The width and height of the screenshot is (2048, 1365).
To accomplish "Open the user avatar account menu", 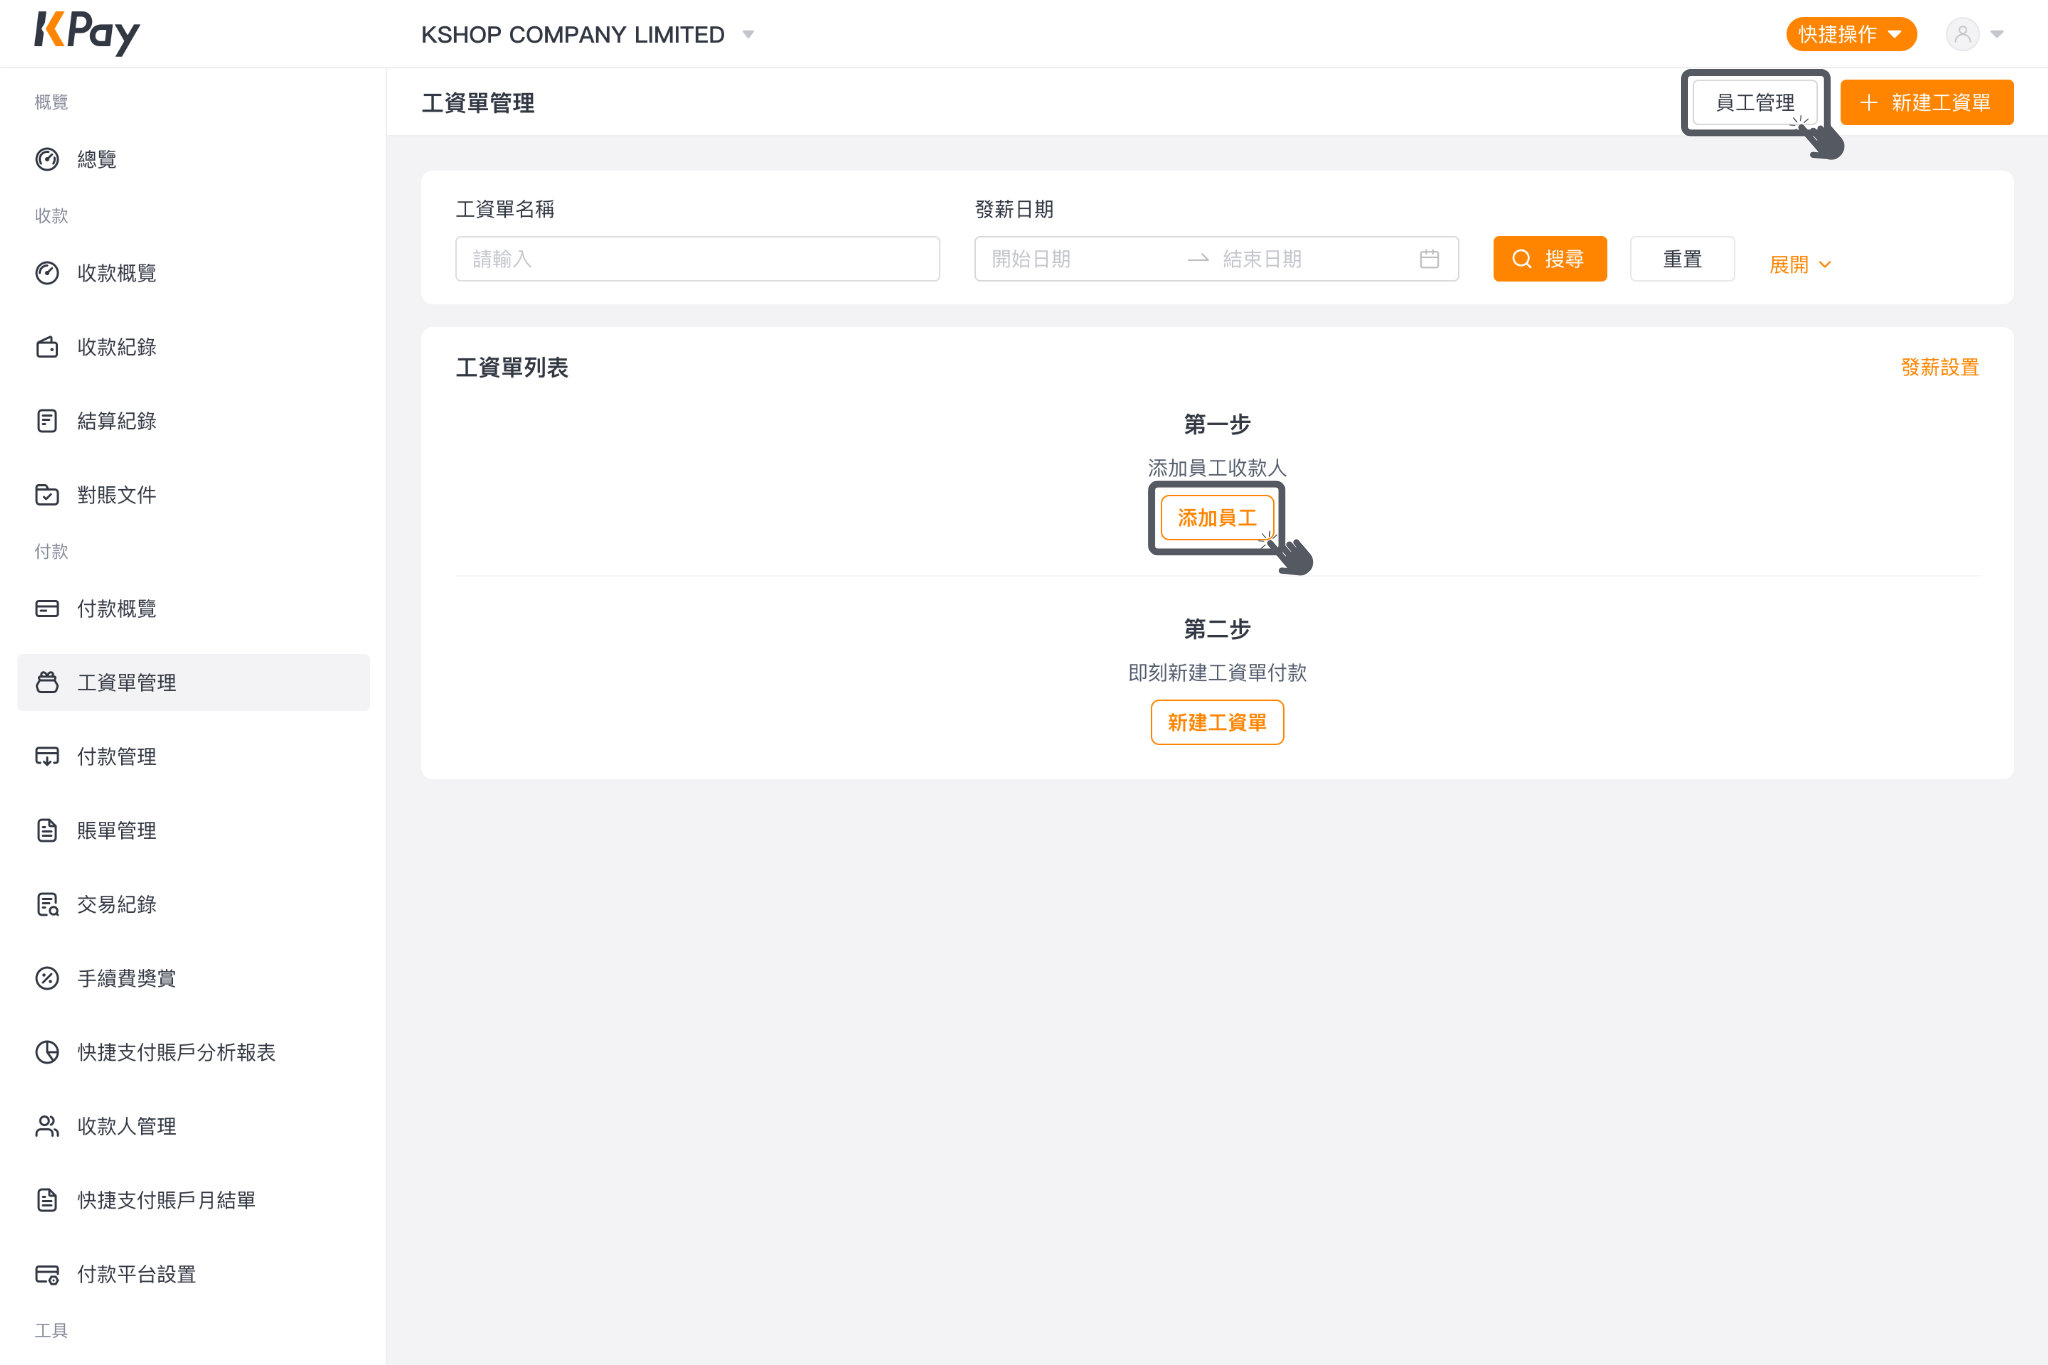I will pyautogui.click(x=1975, y=34).
